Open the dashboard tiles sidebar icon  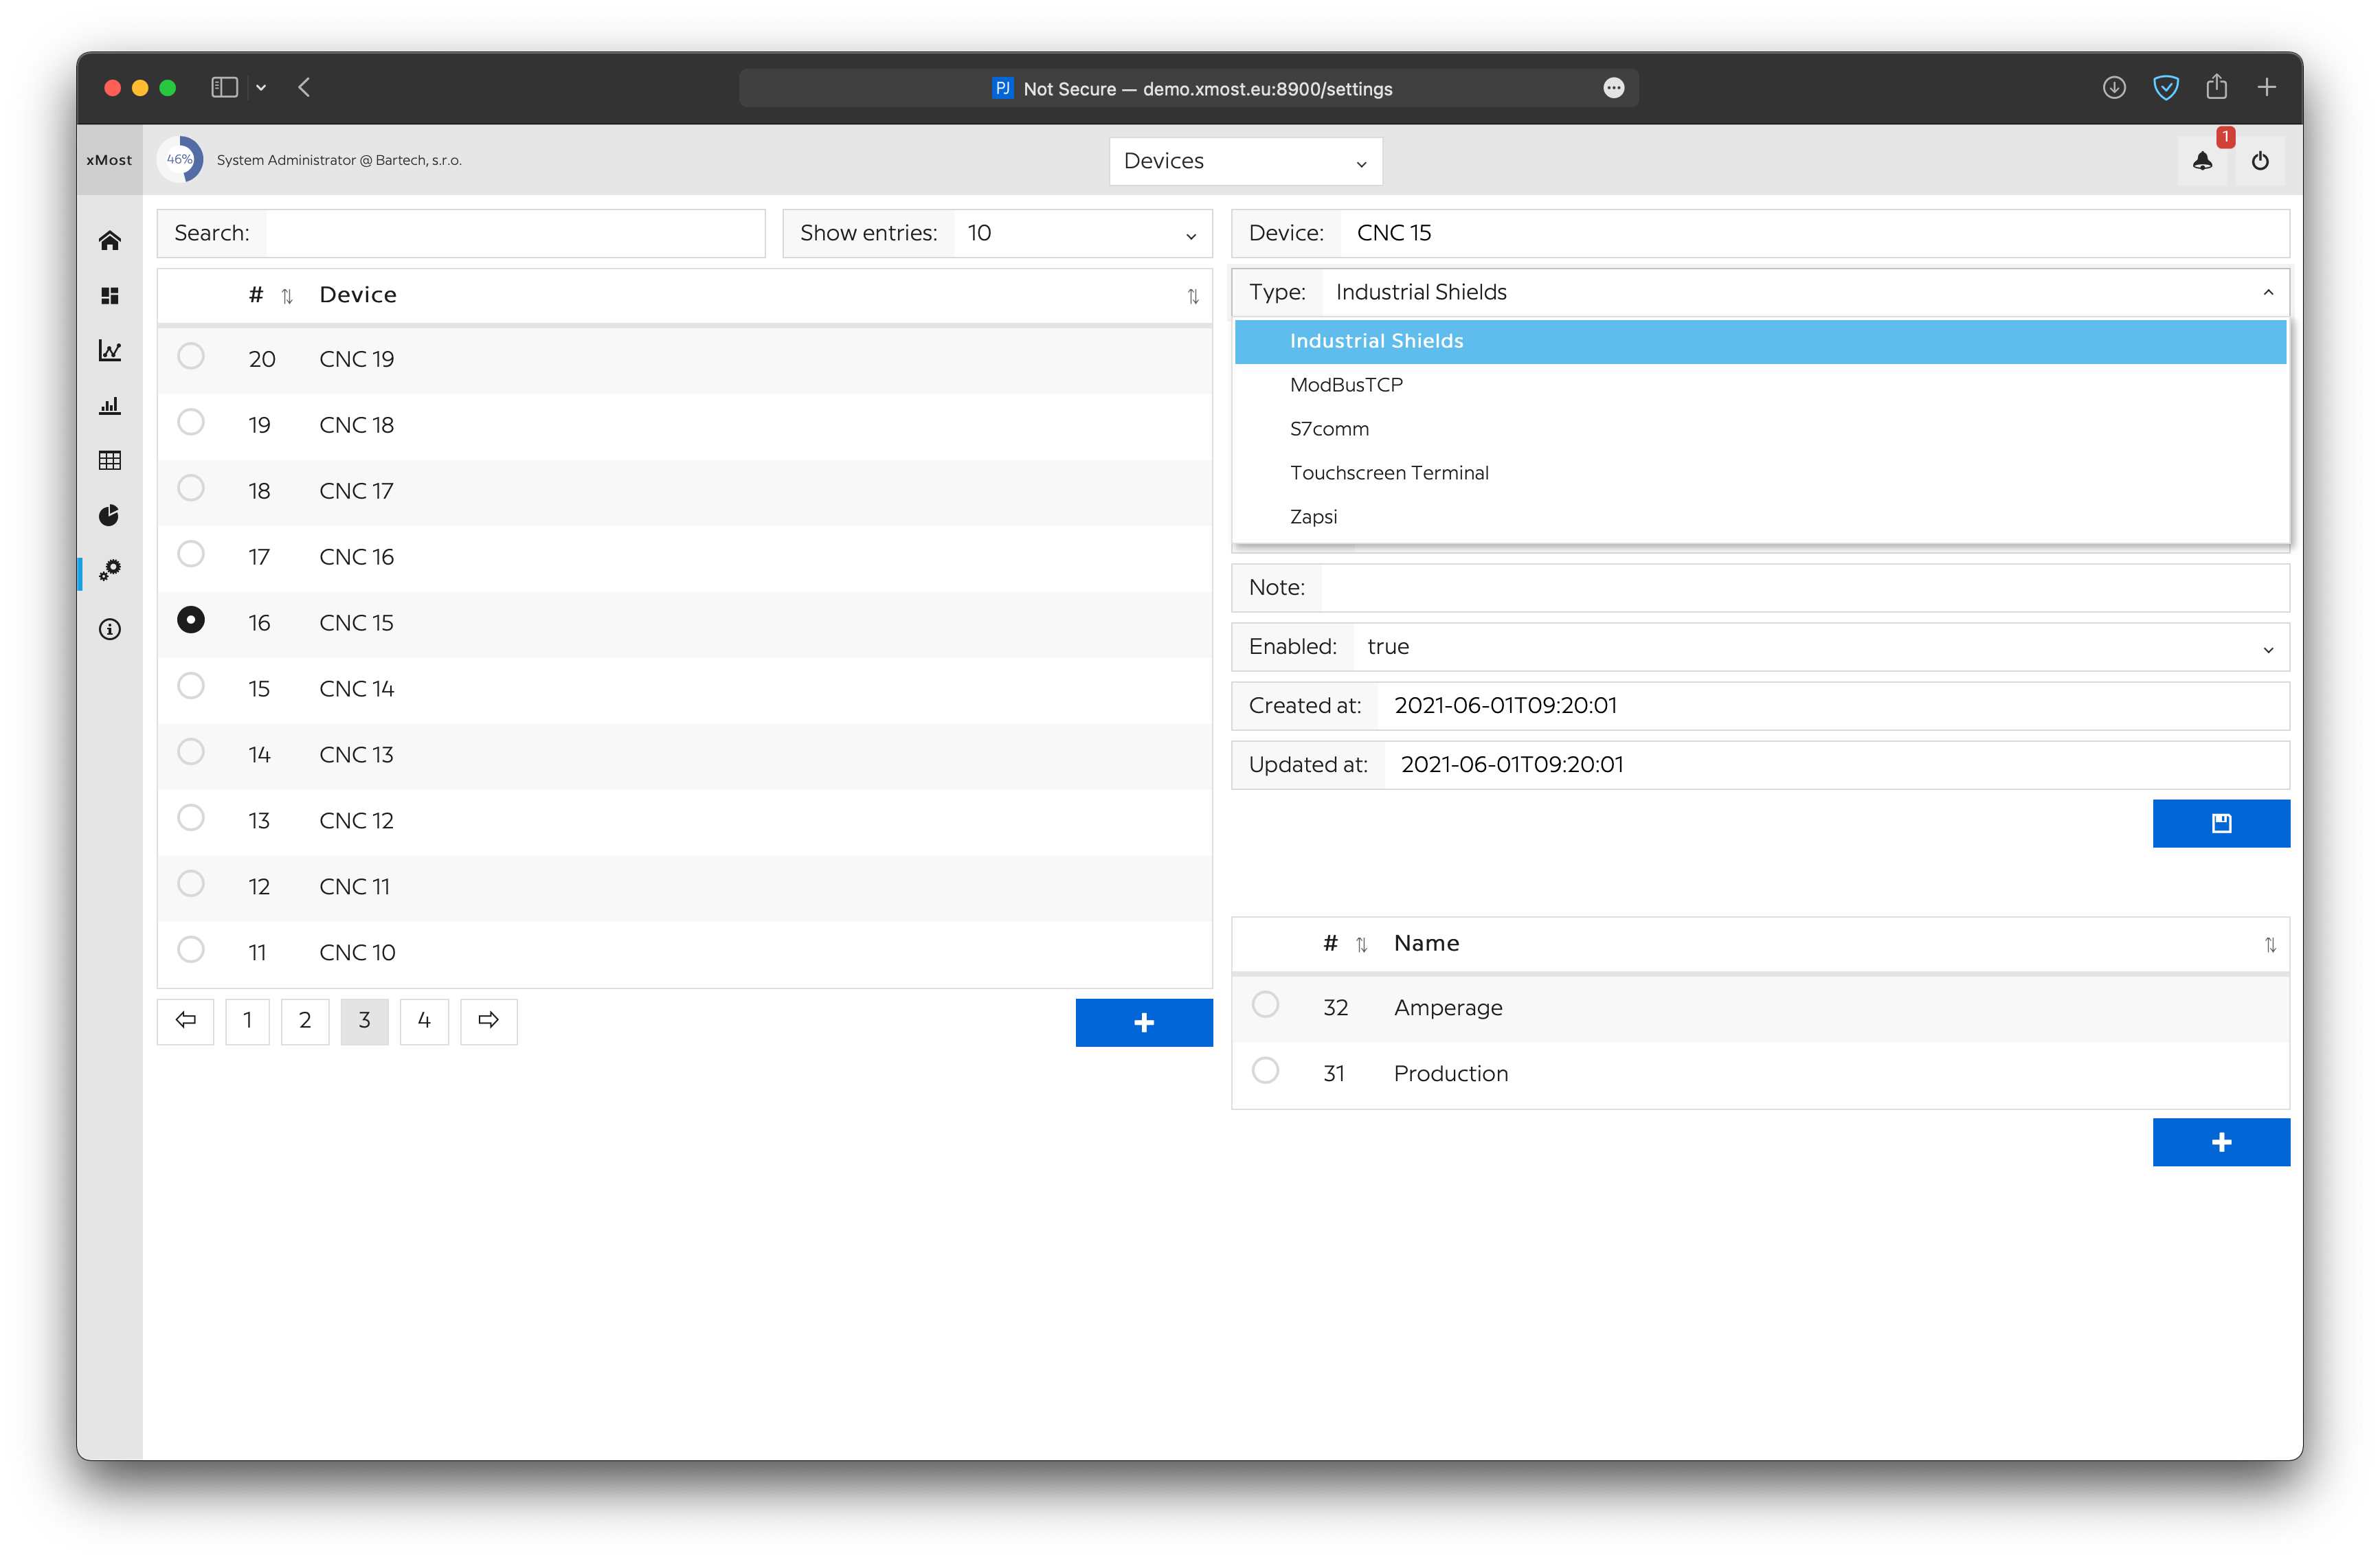[x=110, y=296]
